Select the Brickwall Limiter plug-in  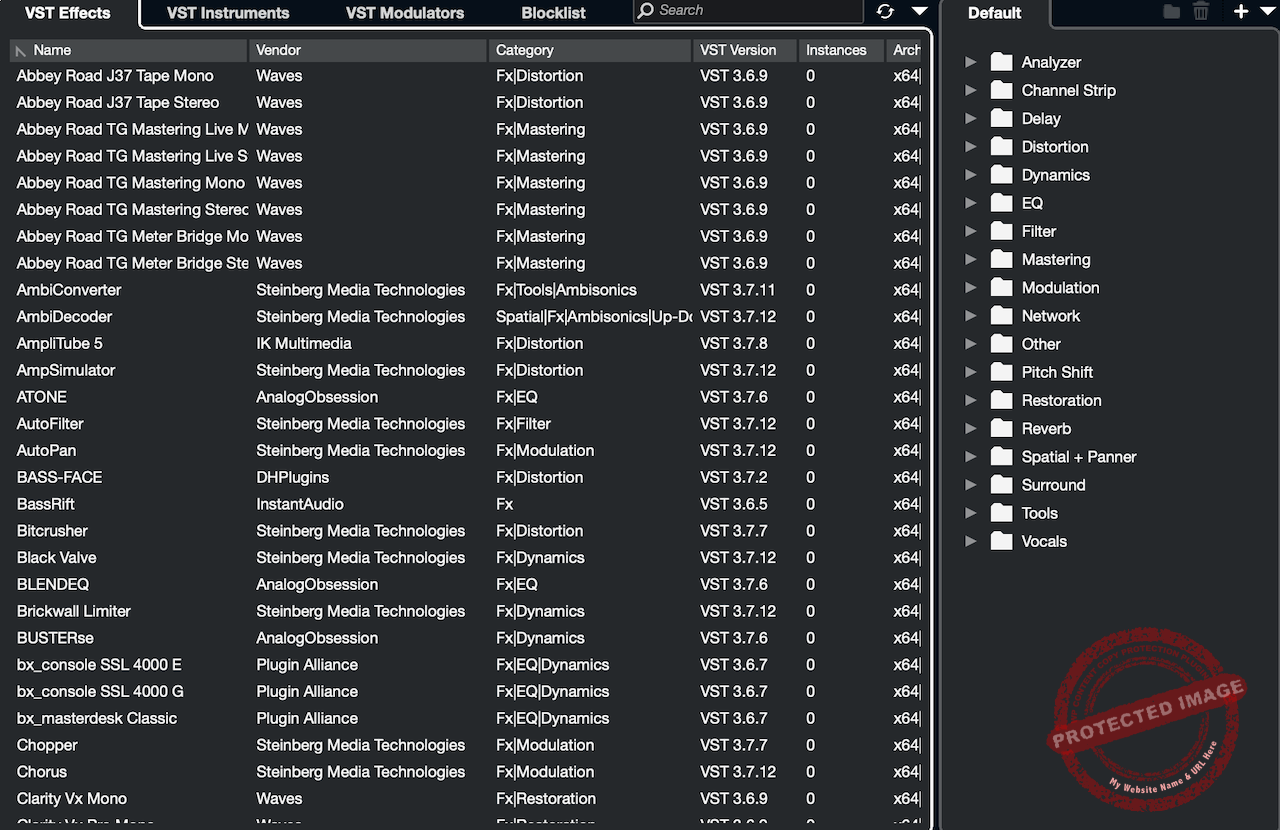point(466,611)
